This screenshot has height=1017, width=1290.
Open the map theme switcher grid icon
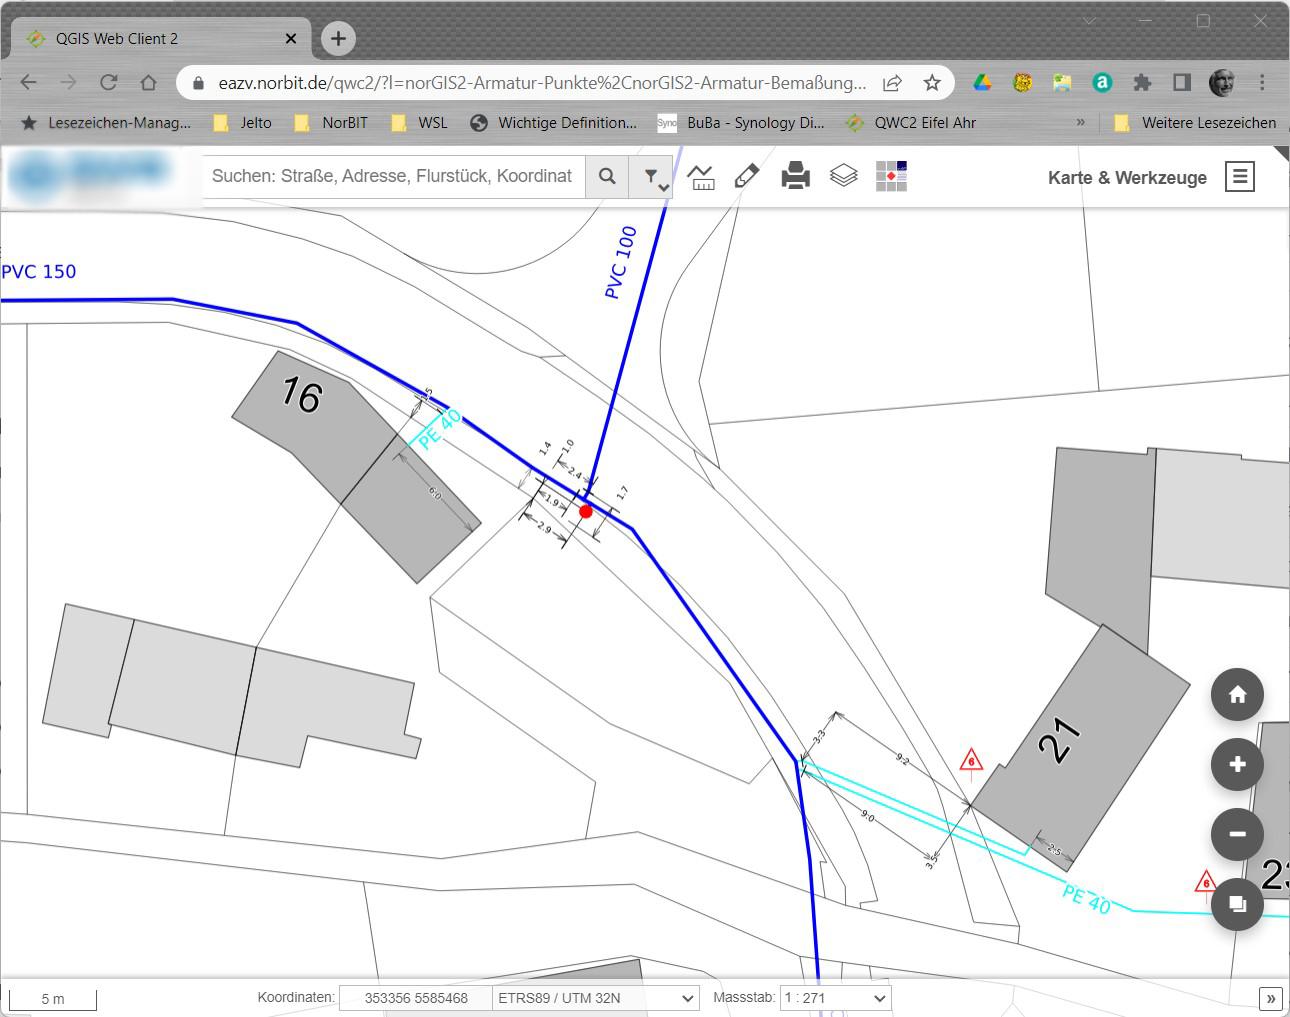[890, 175]
